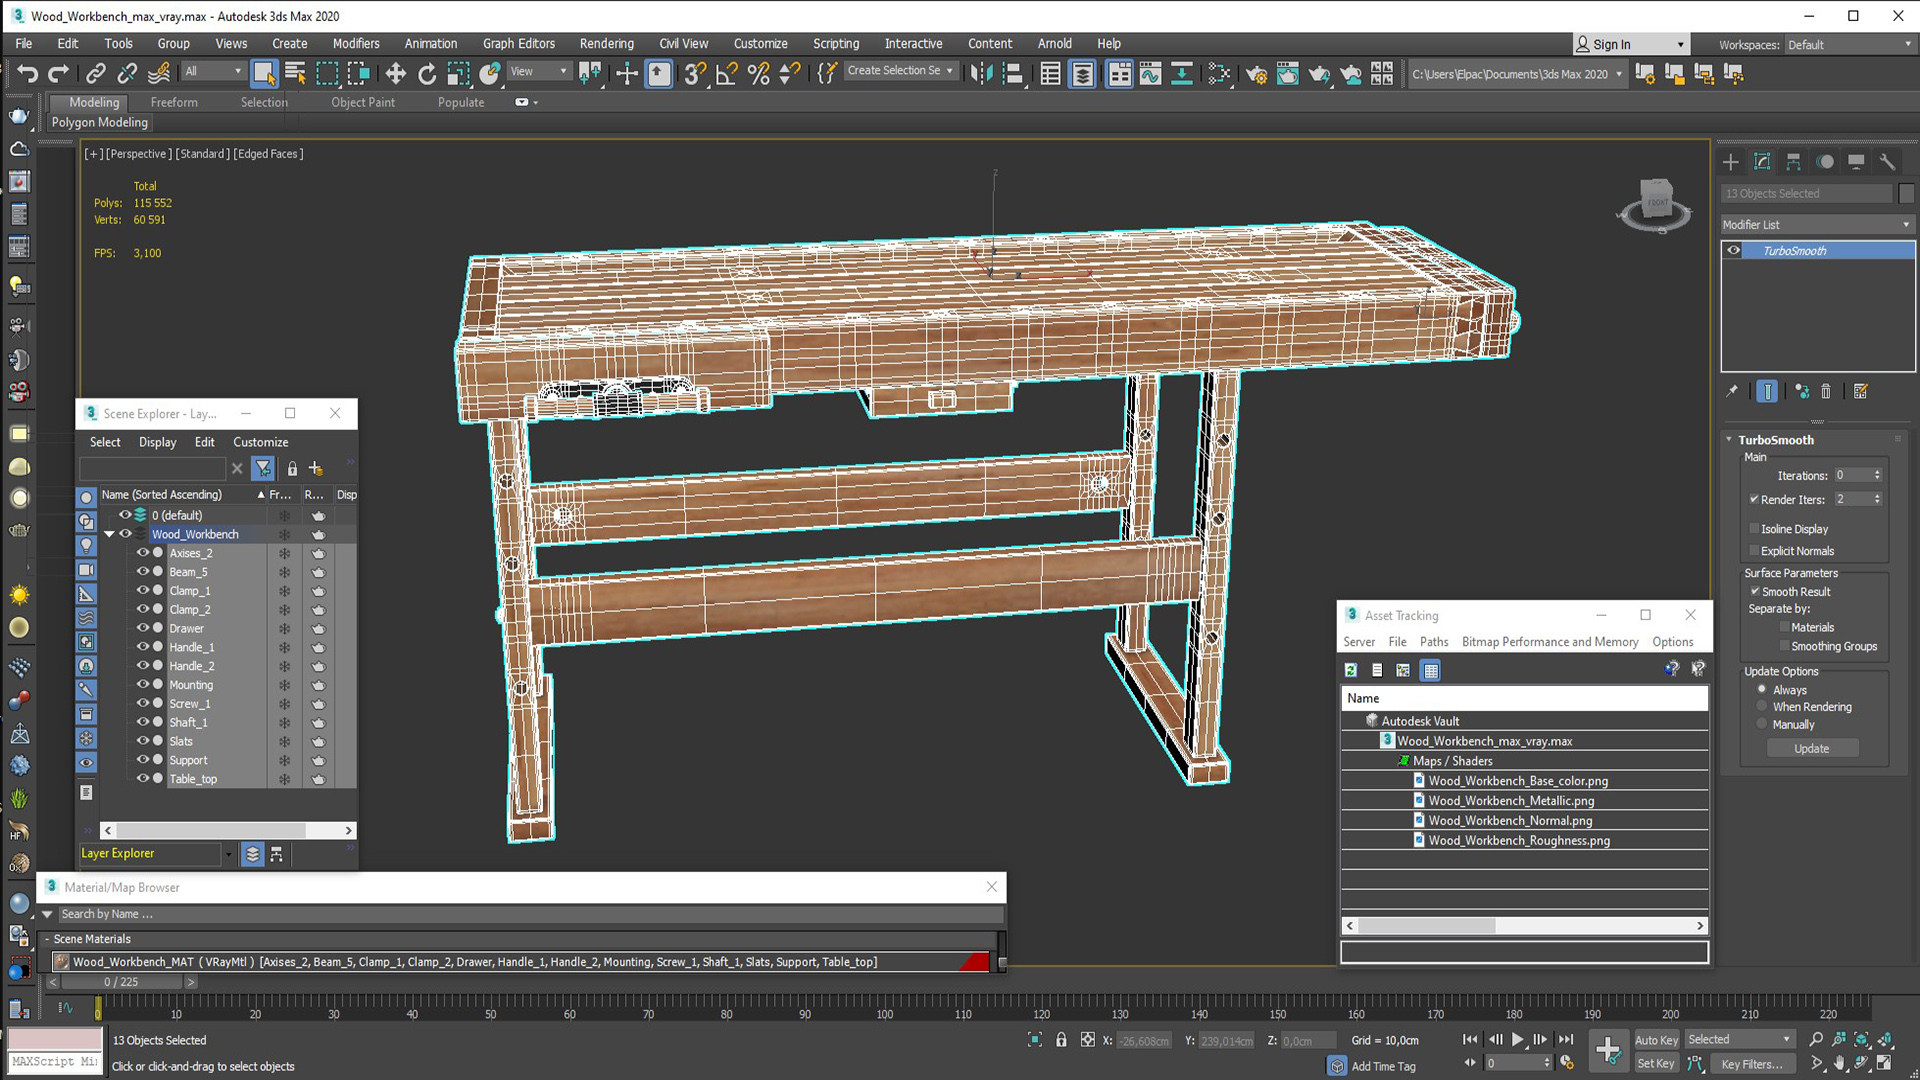This screenshot has width=1920, height=1080.
Task: Collapse the TurboSmooth rollout
Action: [1729, 440]
